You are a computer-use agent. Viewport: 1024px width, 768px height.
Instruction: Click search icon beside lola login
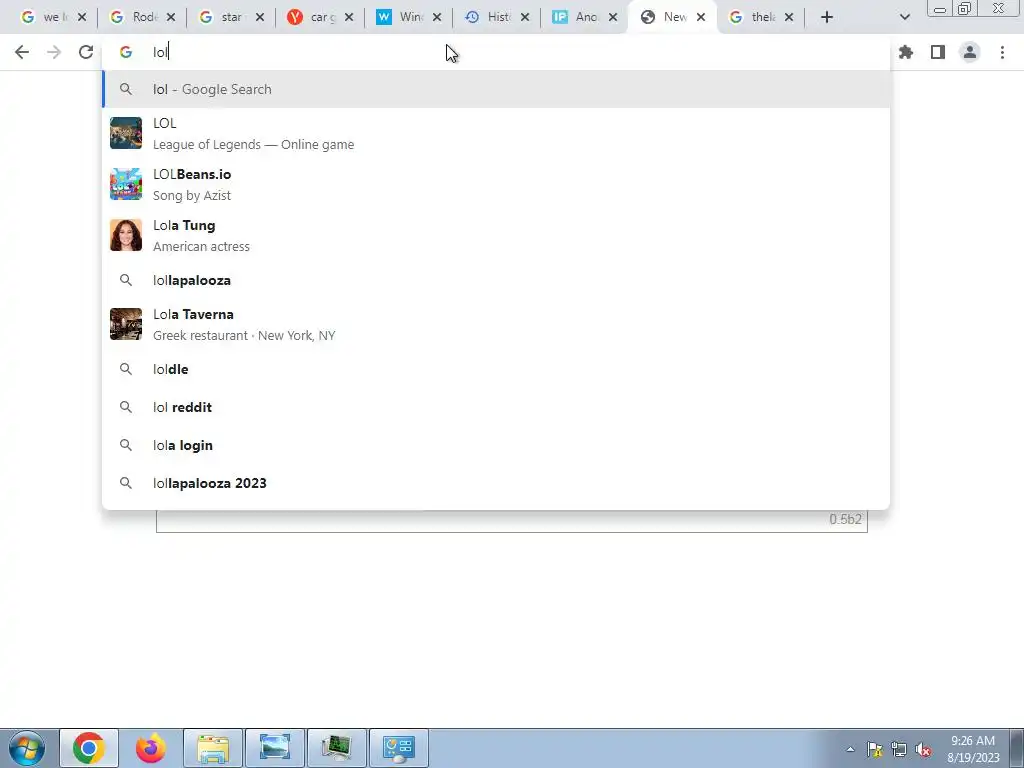(x=126, y=445)
